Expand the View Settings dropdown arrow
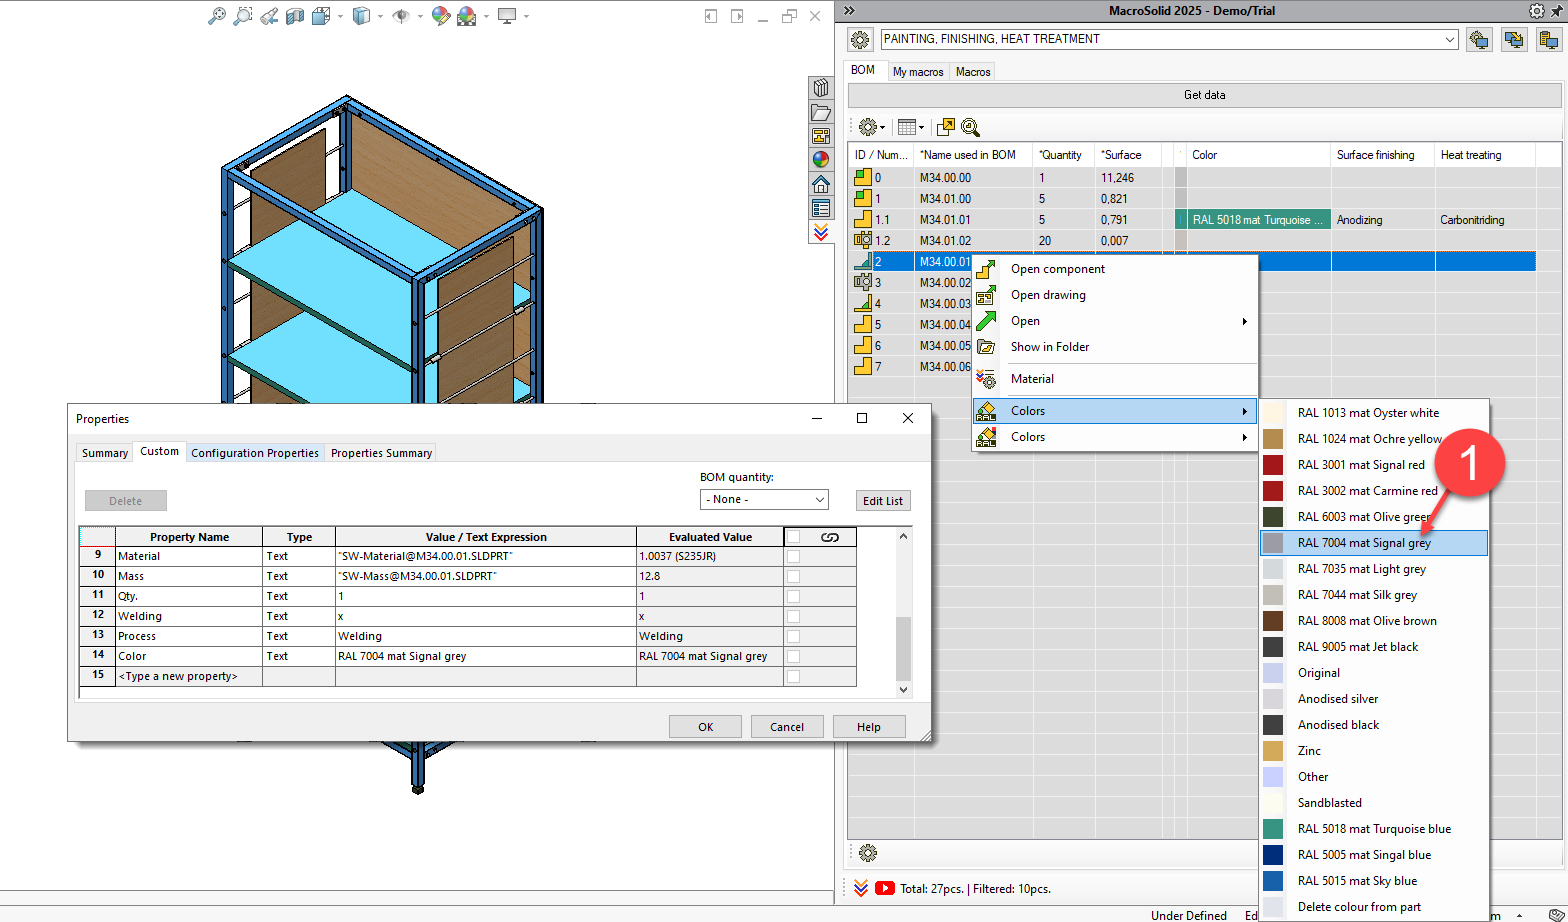The width and height of the screenshot is (1568, 922). 526,16
